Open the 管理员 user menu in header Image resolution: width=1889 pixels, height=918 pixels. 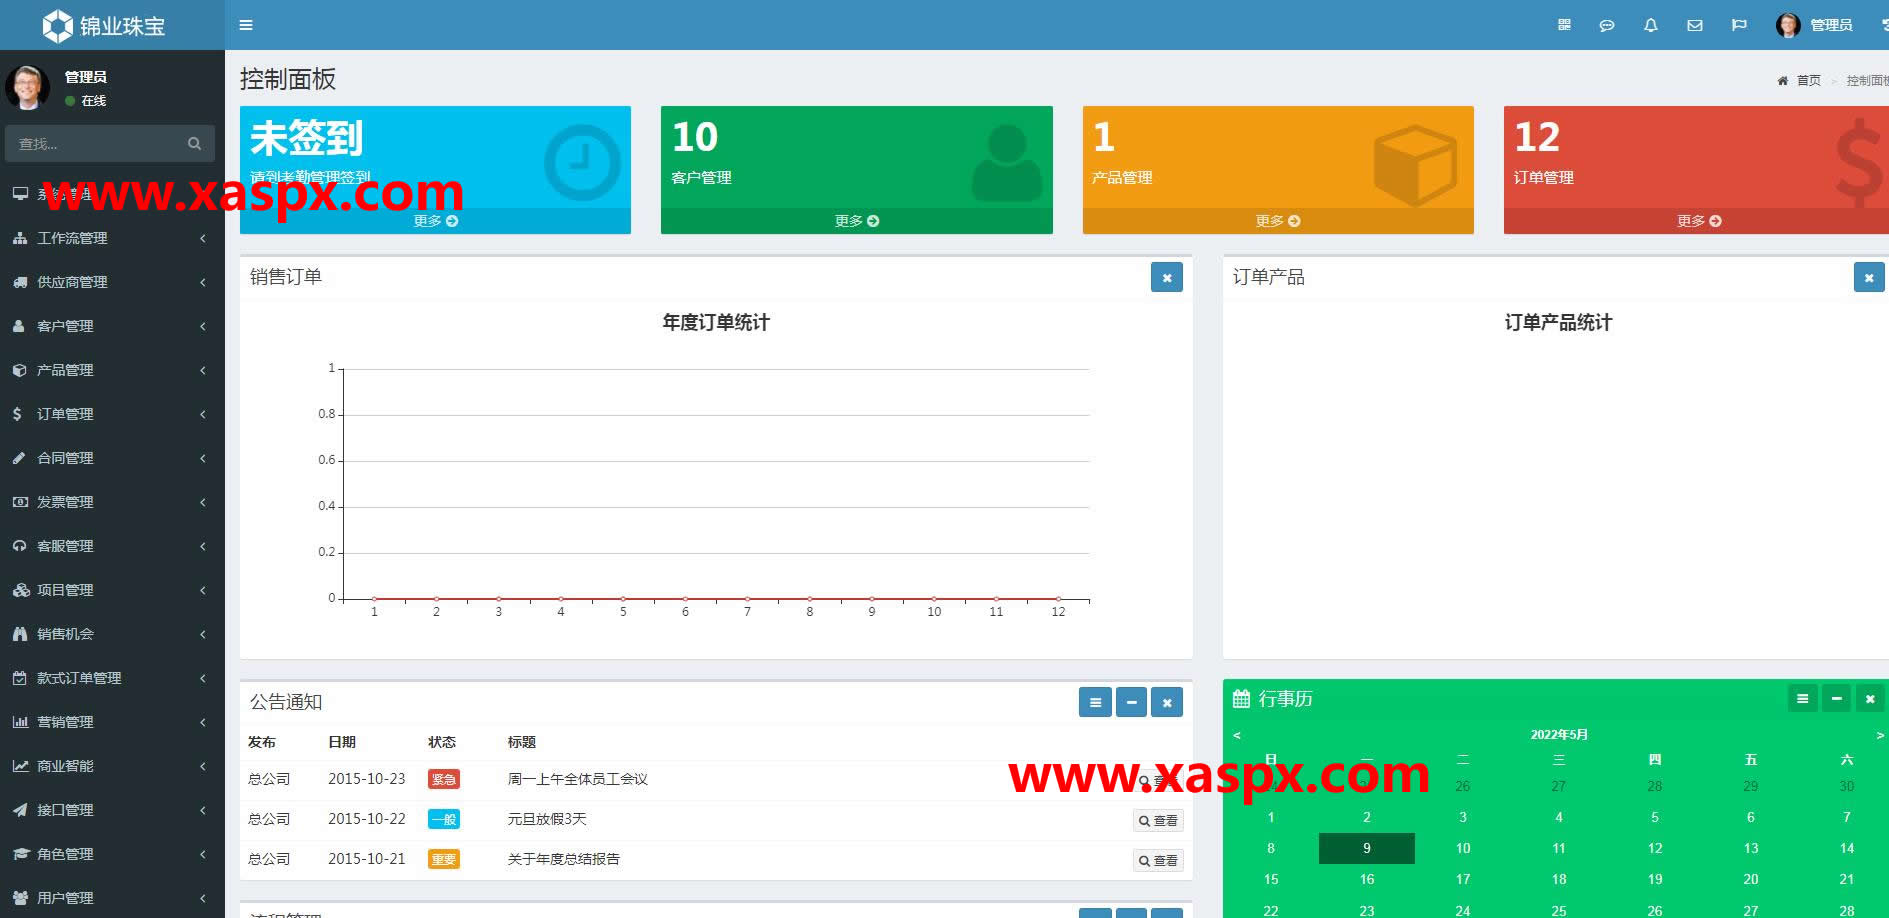1815,25
